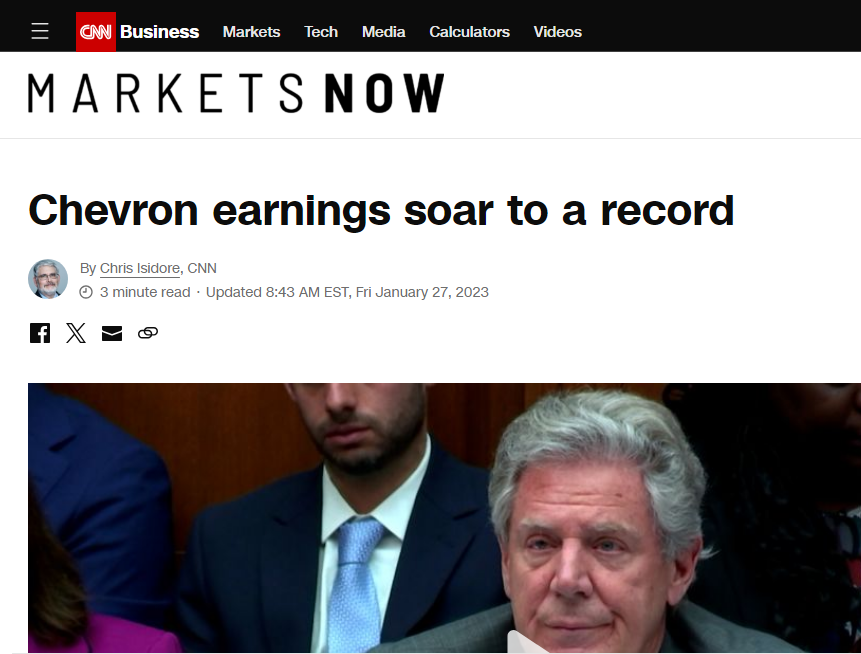The height and width of the screenshot is (654, 861).
Task: Click Chris Isidore's author avatar
Action: point(48,279)
